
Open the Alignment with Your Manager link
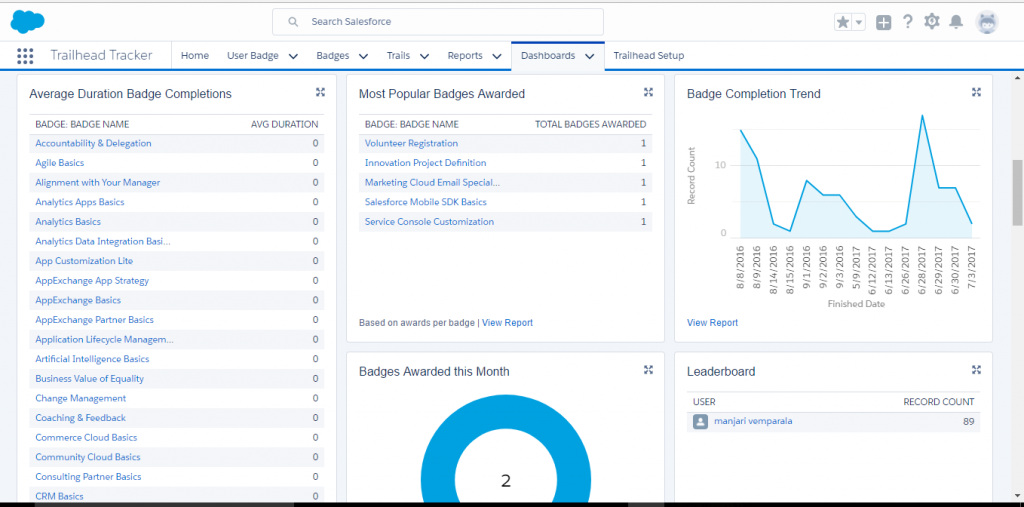(97, 182)
